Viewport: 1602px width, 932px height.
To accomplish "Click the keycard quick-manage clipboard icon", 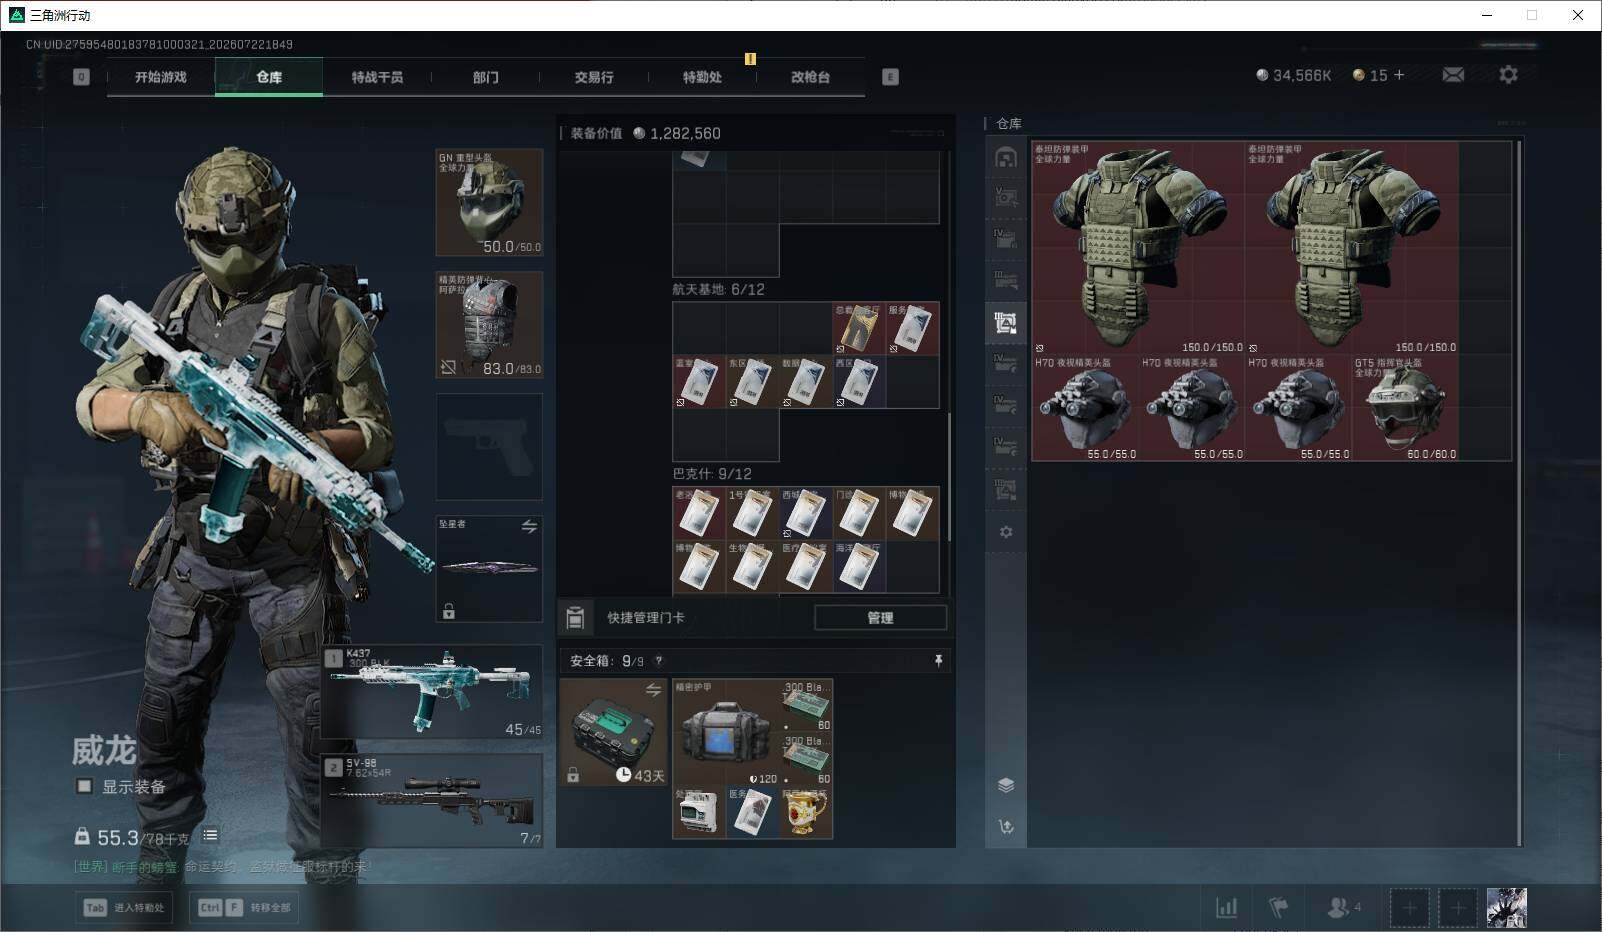I will click(x=575, y=618).
